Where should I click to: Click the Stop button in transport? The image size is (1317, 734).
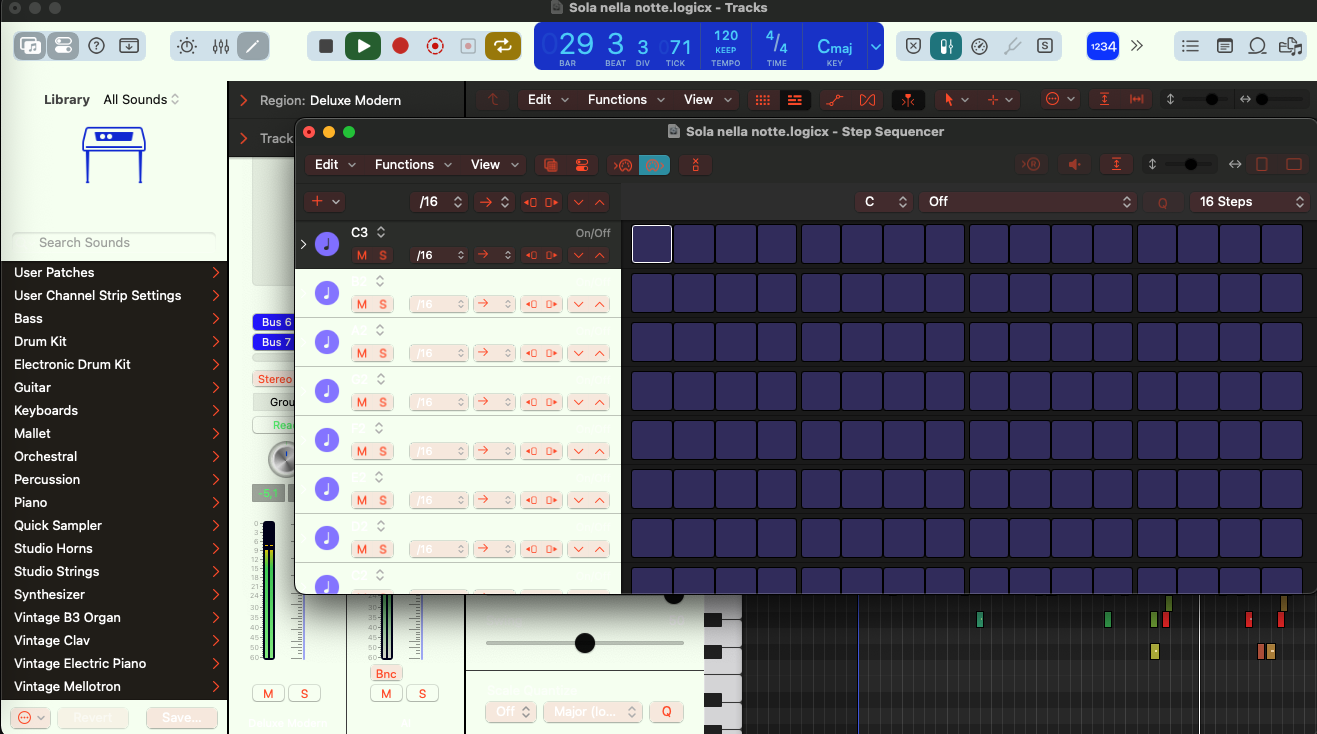point(326,46)
